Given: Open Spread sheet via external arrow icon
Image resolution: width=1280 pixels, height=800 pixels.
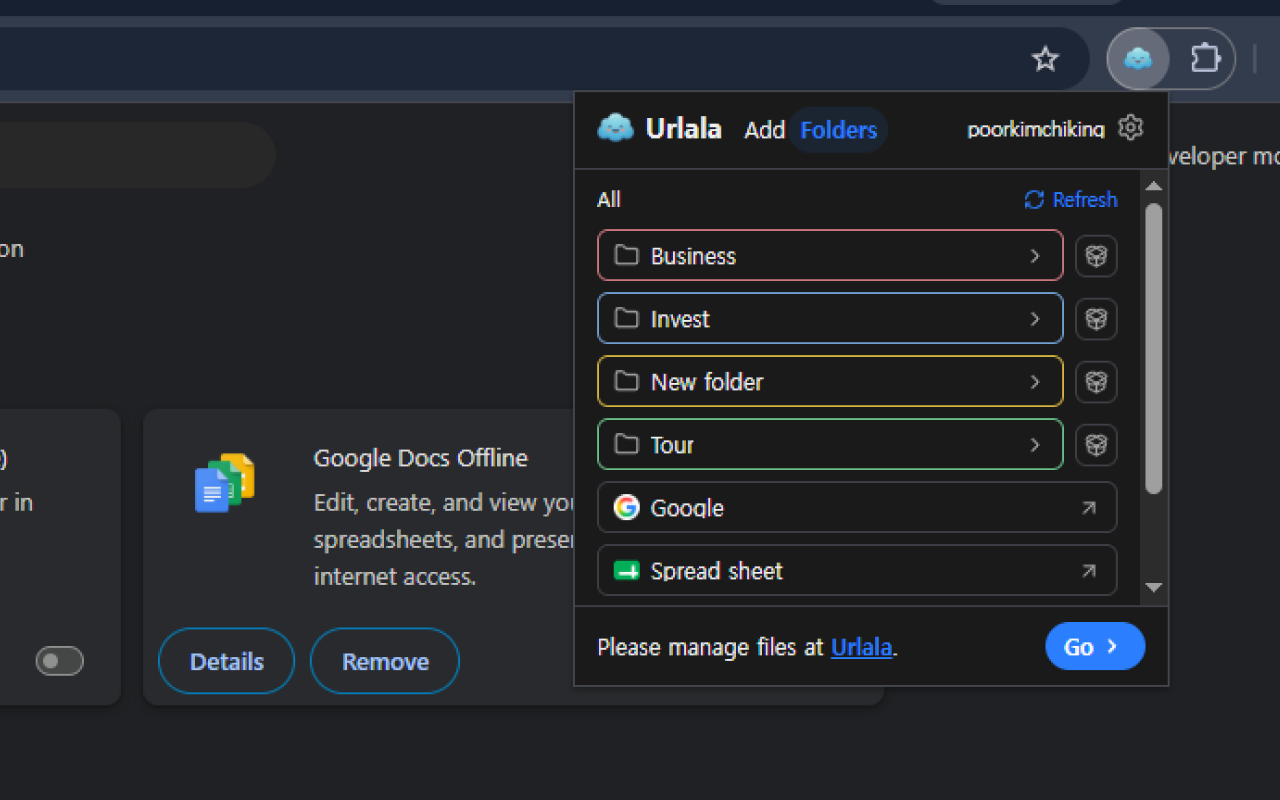Looking at the screenshot, I should point(1088,571).
